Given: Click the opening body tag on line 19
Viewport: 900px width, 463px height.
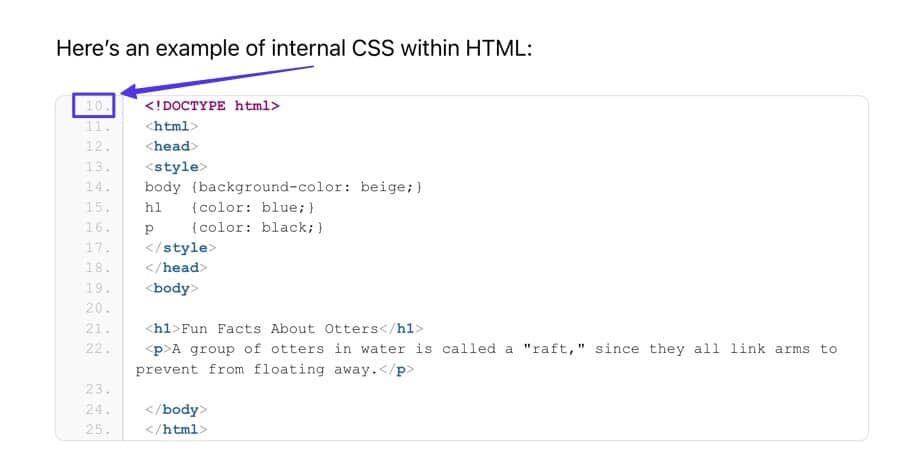Looking at the screenshot, I should tap(172, 288).
